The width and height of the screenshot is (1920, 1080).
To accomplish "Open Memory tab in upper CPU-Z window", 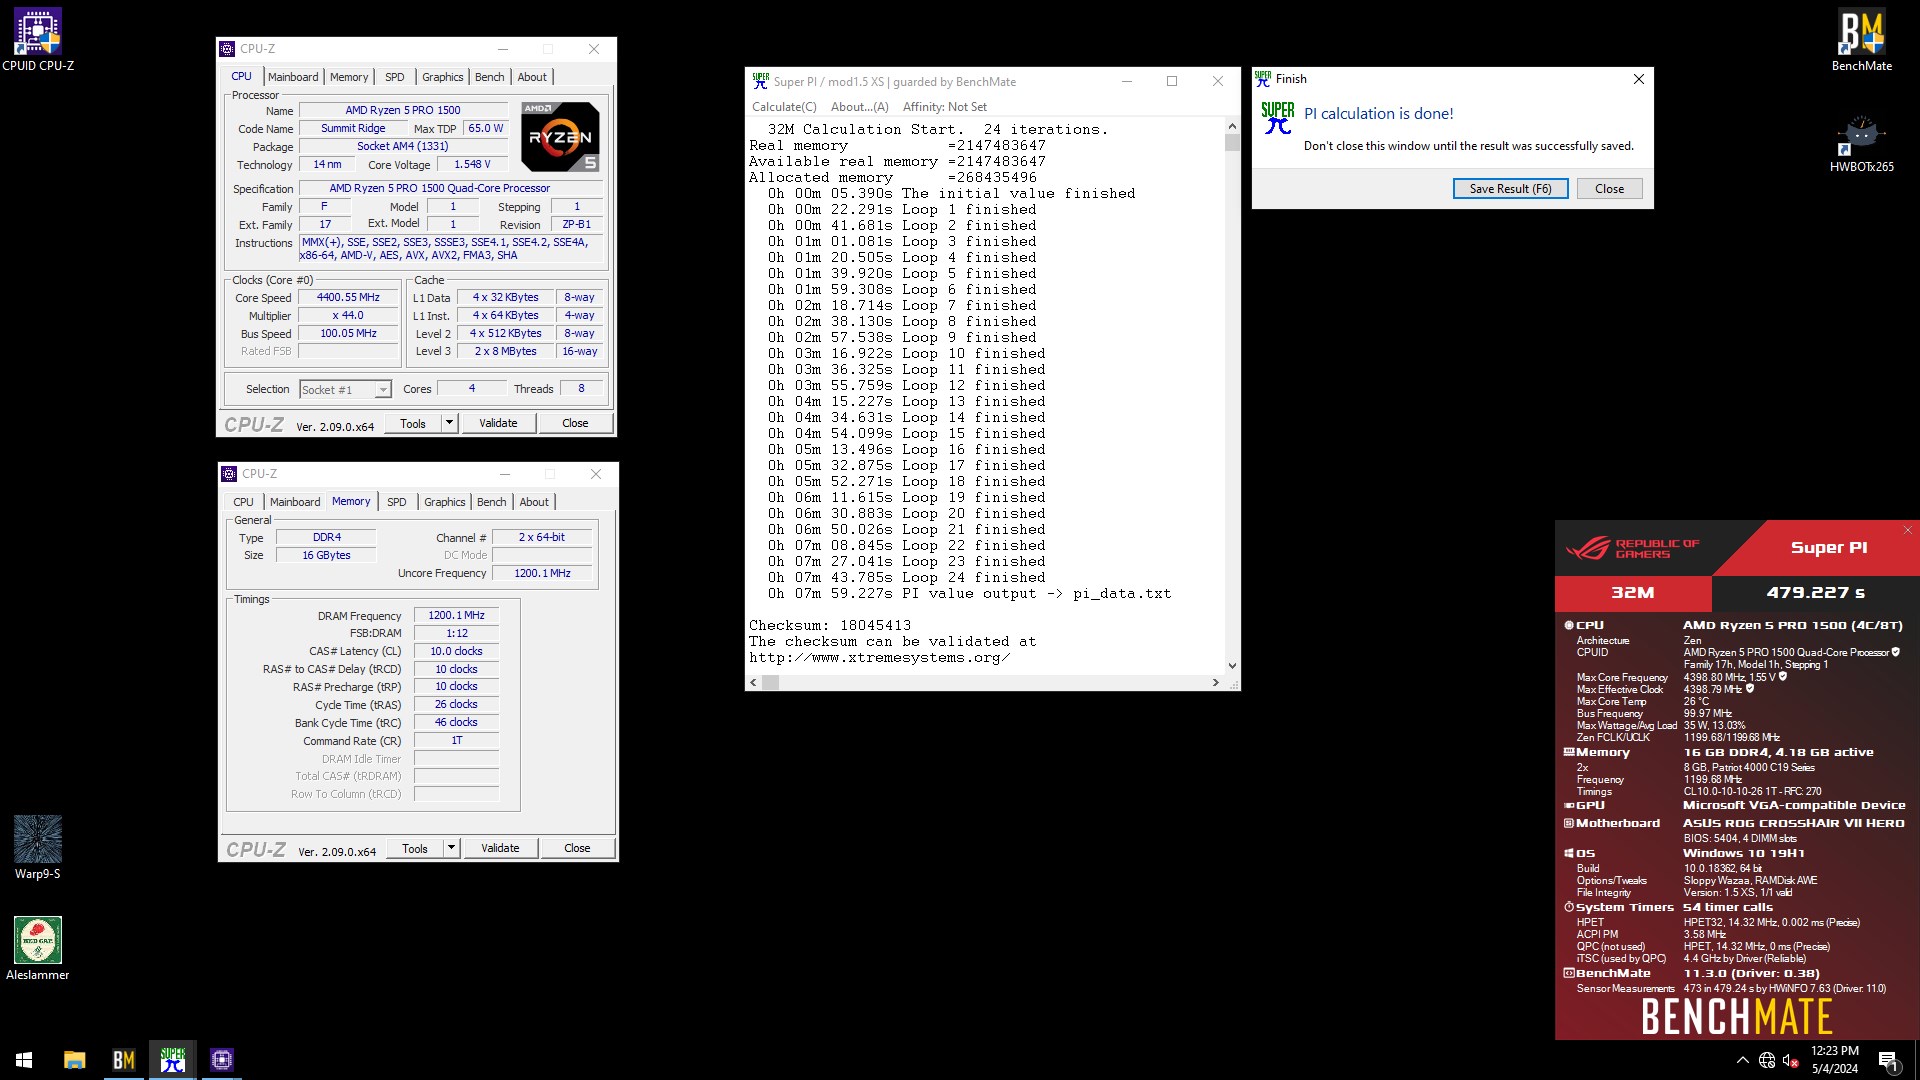I will 349,77.
